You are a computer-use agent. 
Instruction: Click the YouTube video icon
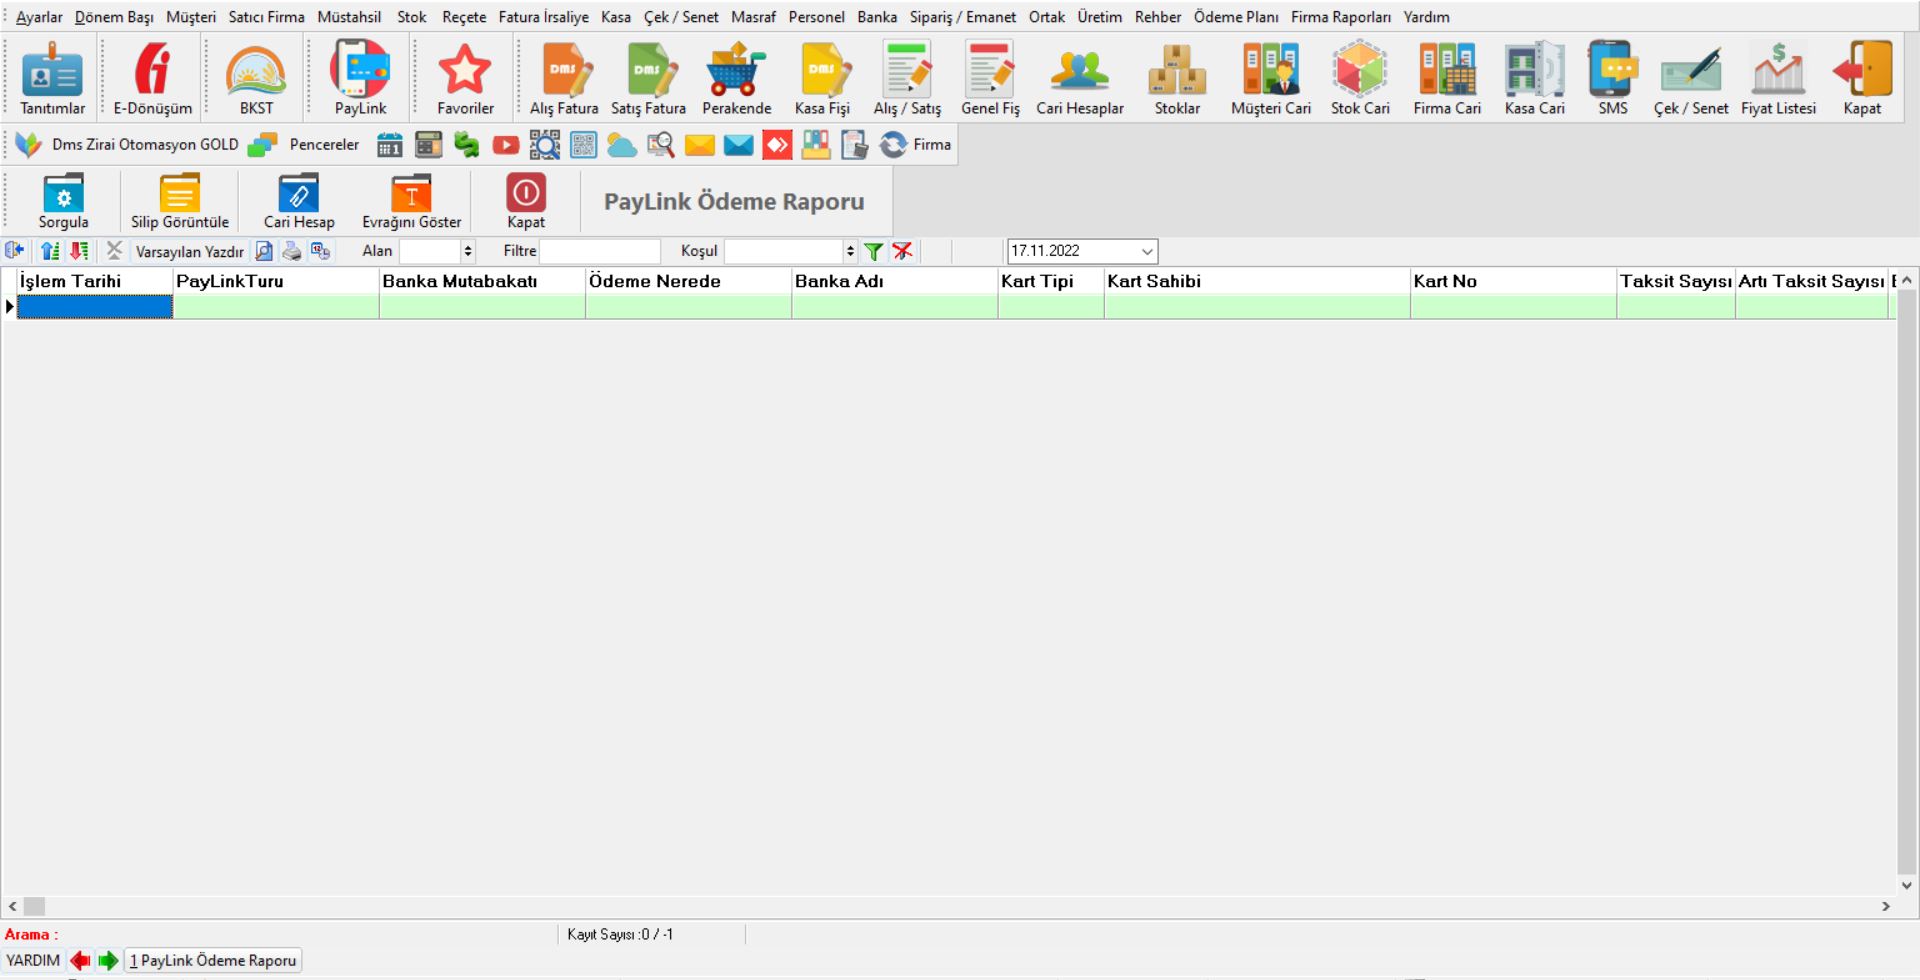(x=506, y=146)
